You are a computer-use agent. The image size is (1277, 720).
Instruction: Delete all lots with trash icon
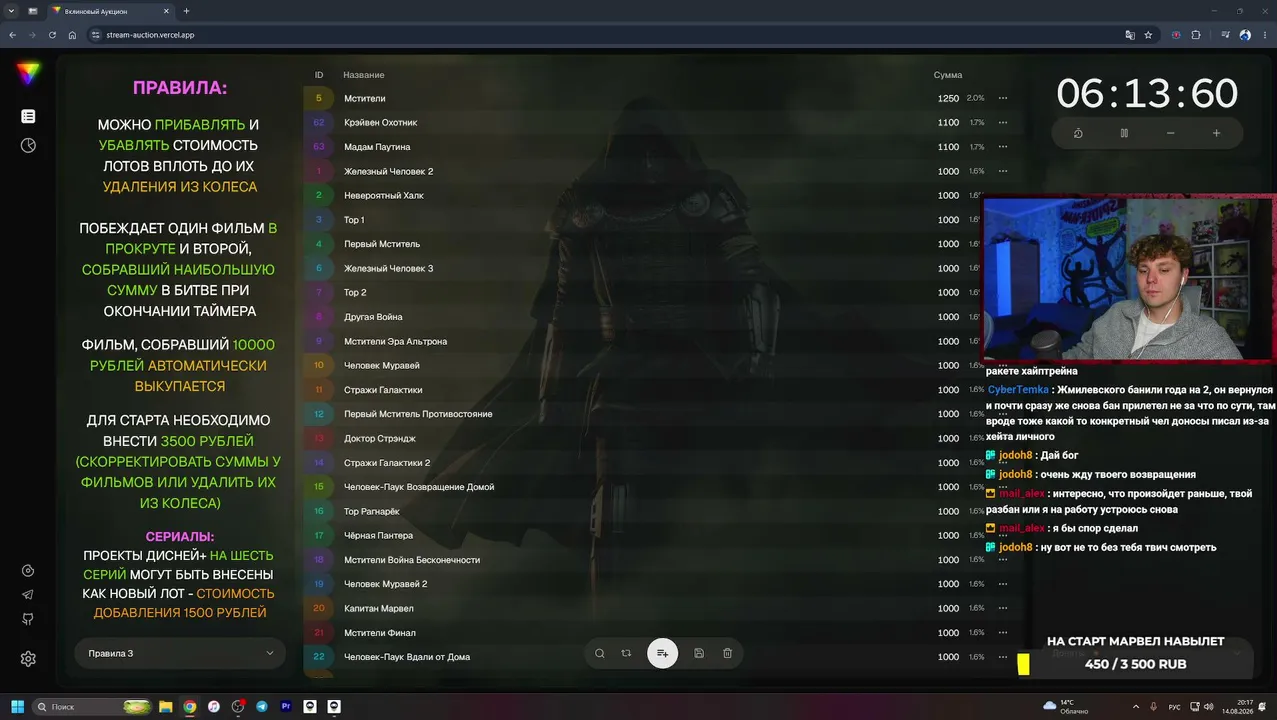[727, 653]
